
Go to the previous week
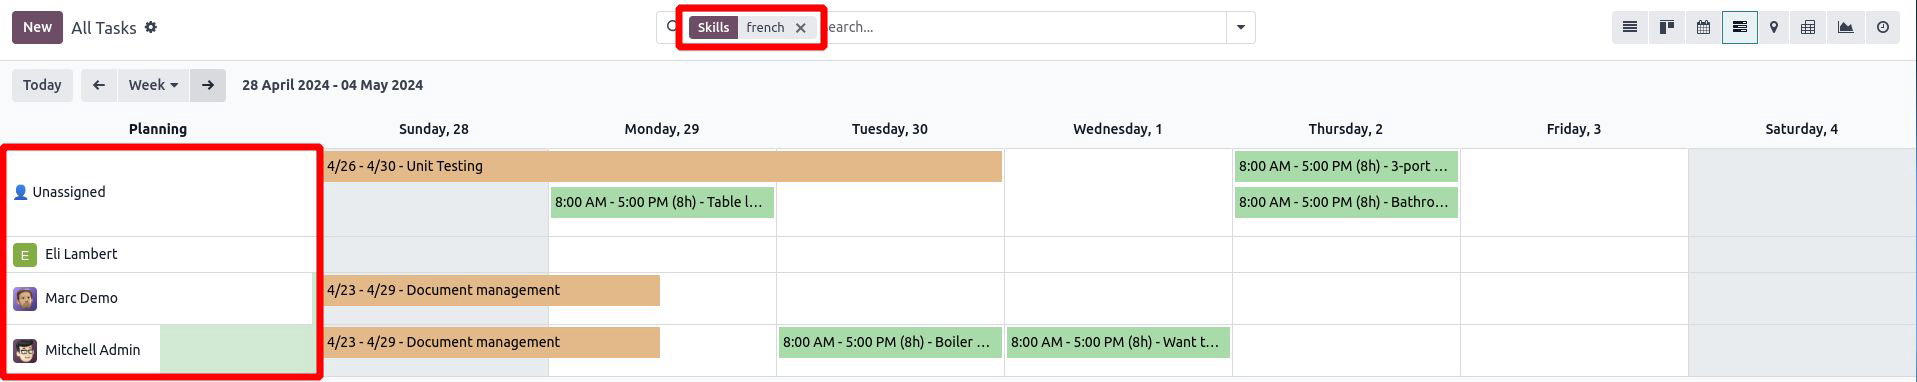coord(99,85)
